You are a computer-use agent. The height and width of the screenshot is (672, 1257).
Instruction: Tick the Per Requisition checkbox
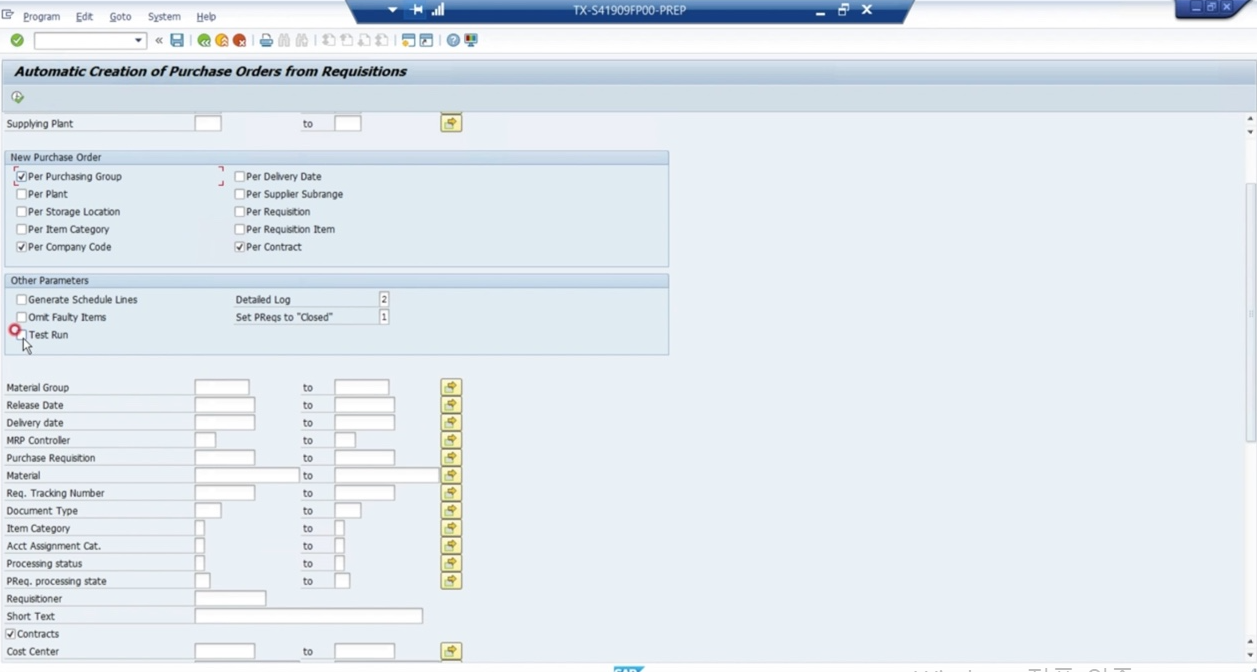[x=239, y=212]
